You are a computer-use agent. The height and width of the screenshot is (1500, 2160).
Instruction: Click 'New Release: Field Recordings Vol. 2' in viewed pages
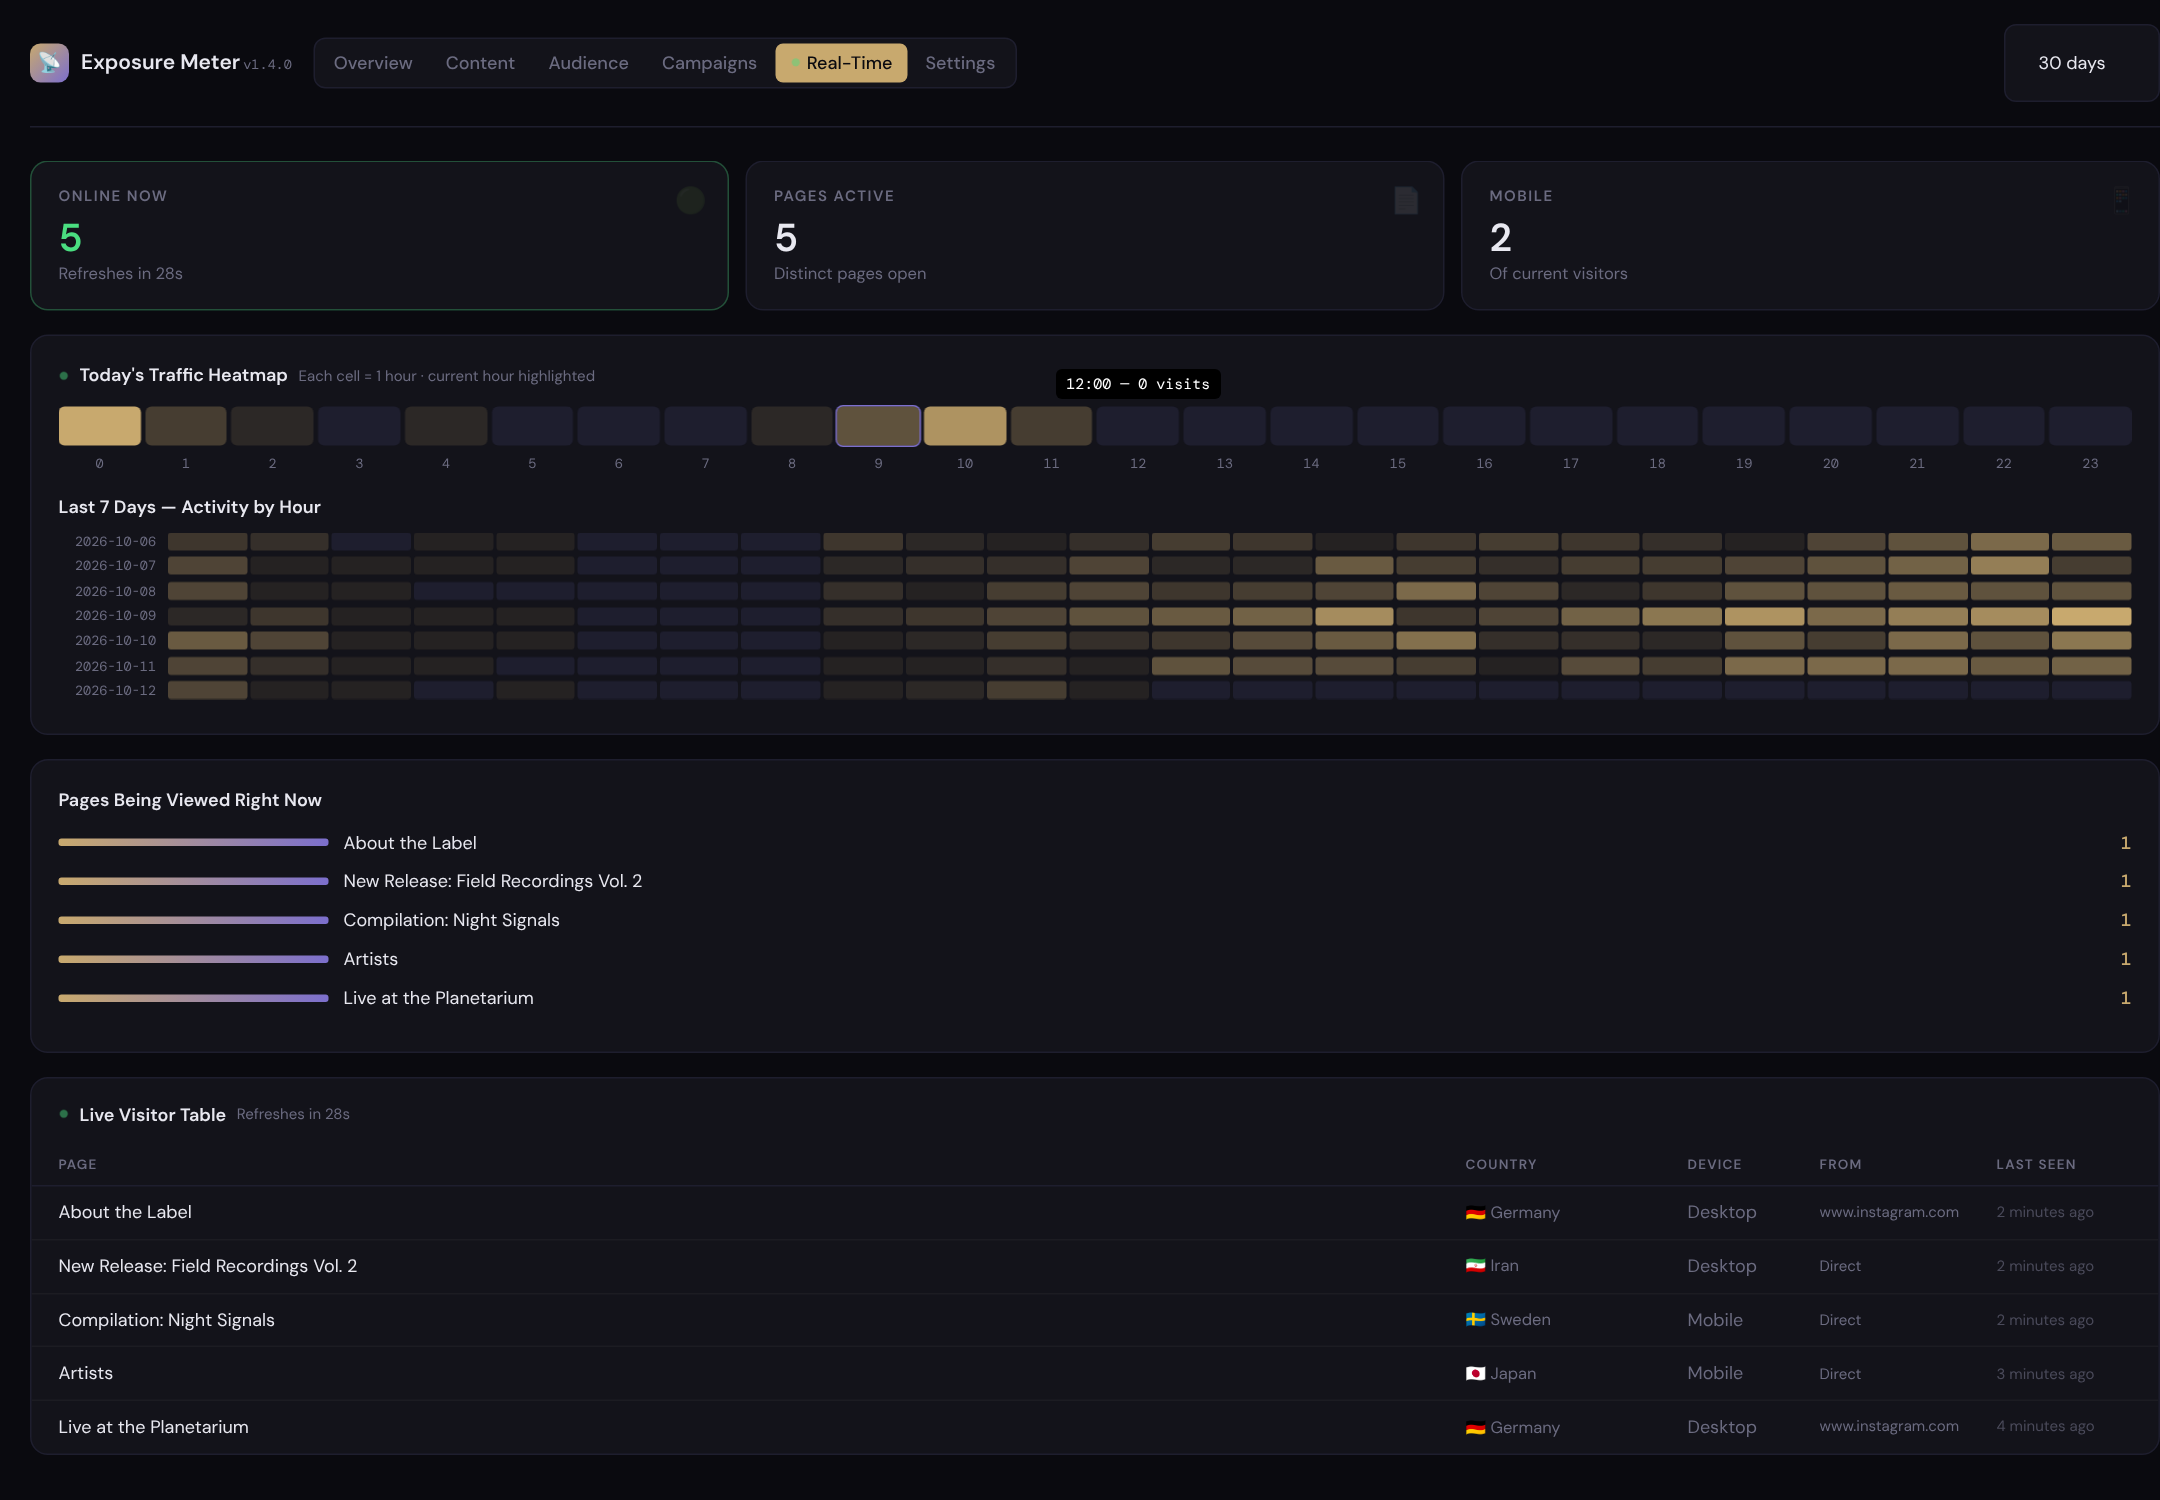click(x=493, y=881)
